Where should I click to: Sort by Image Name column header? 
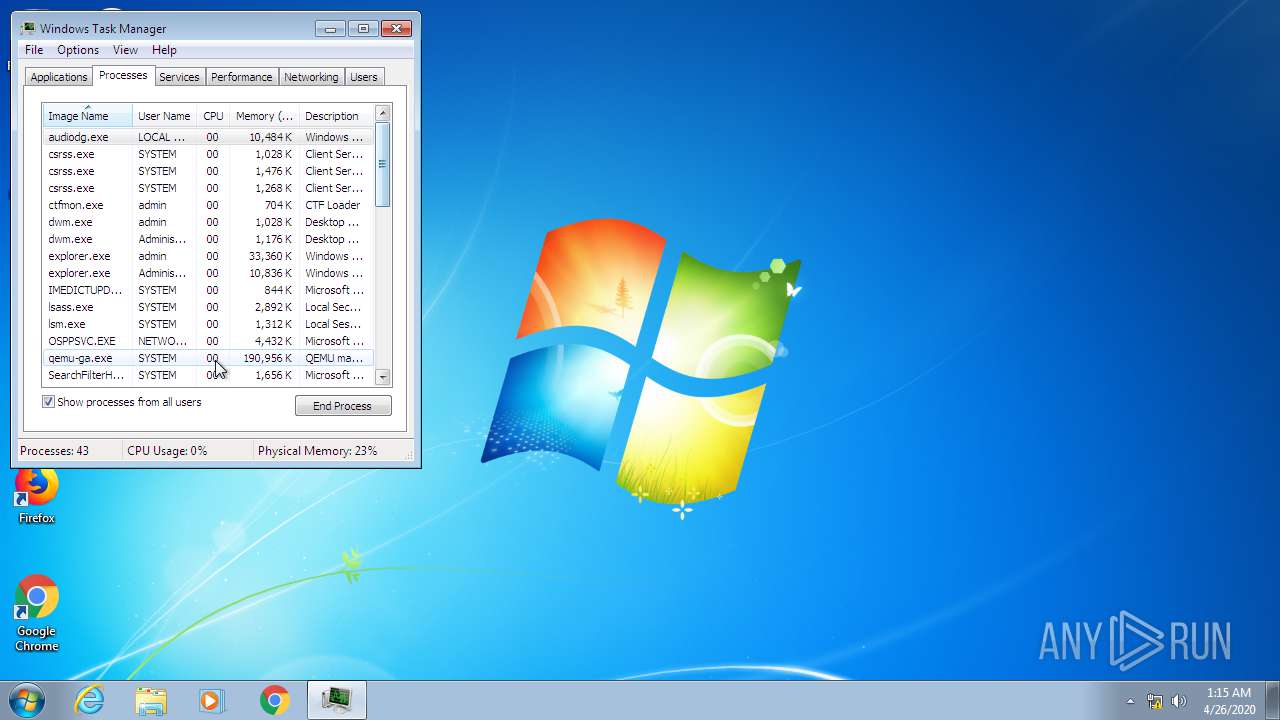click(87, 116)
